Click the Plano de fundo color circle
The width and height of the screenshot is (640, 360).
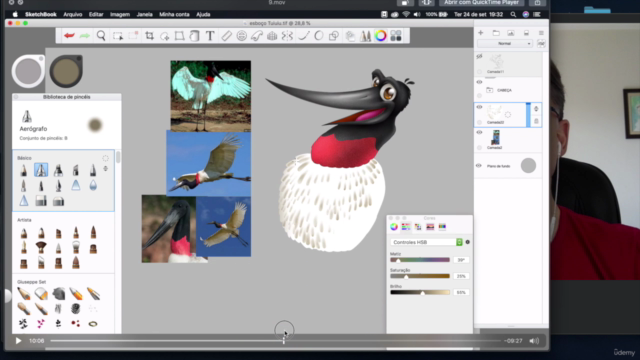click(528, 165)
